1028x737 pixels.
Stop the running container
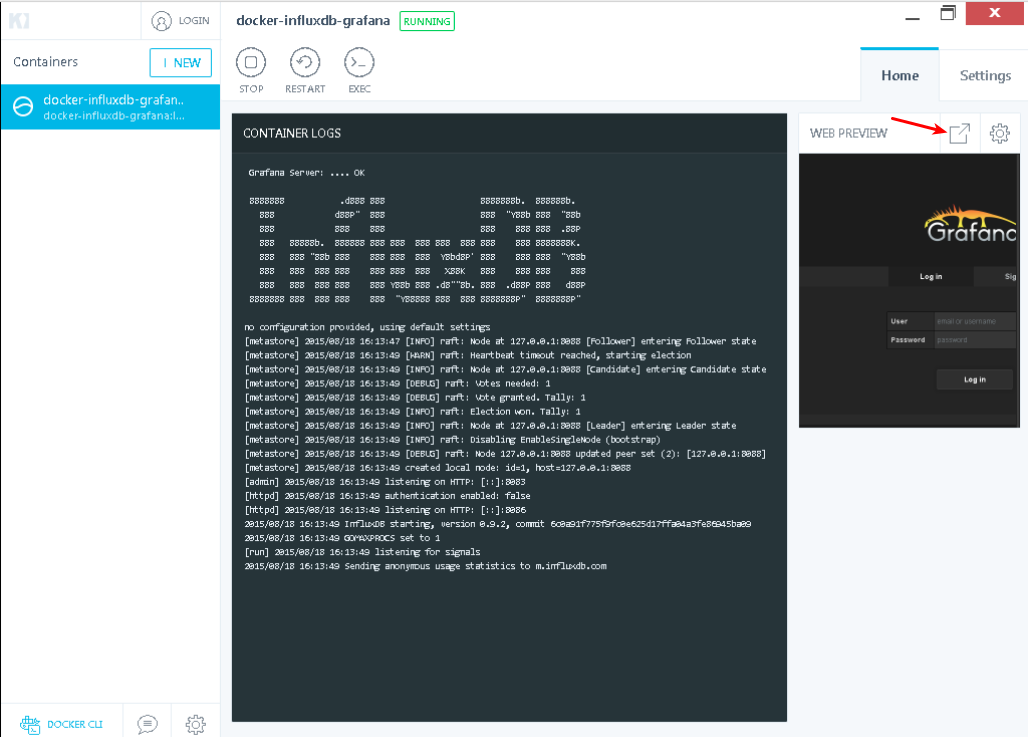point(250,63)
